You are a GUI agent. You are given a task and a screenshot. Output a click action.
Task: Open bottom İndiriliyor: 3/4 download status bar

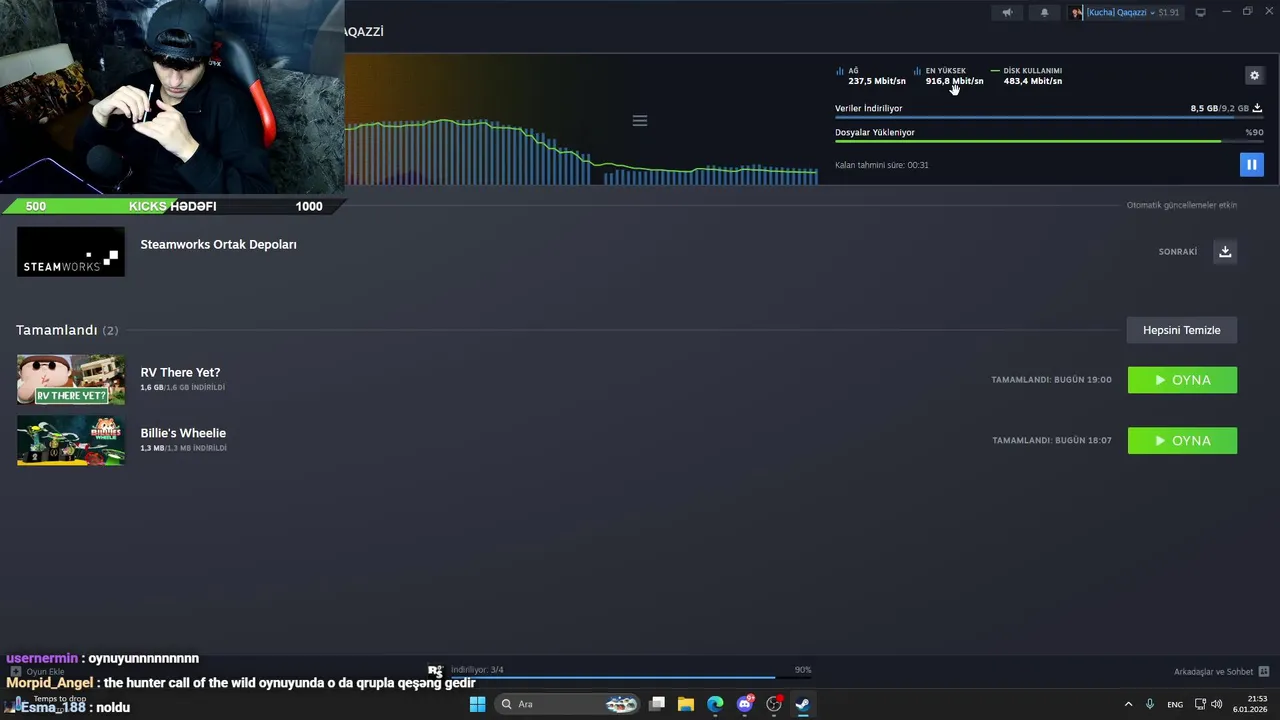click(x=630, y=670)
